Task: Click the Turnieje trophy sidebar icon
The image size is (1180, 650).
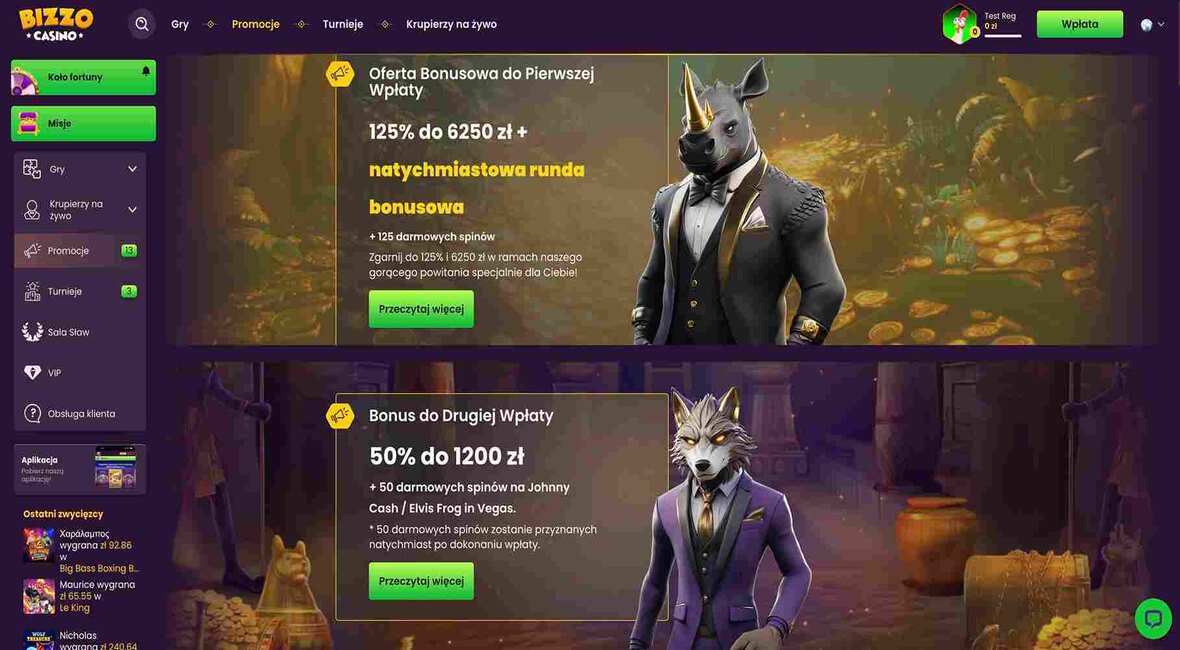Action: (32, 291)
